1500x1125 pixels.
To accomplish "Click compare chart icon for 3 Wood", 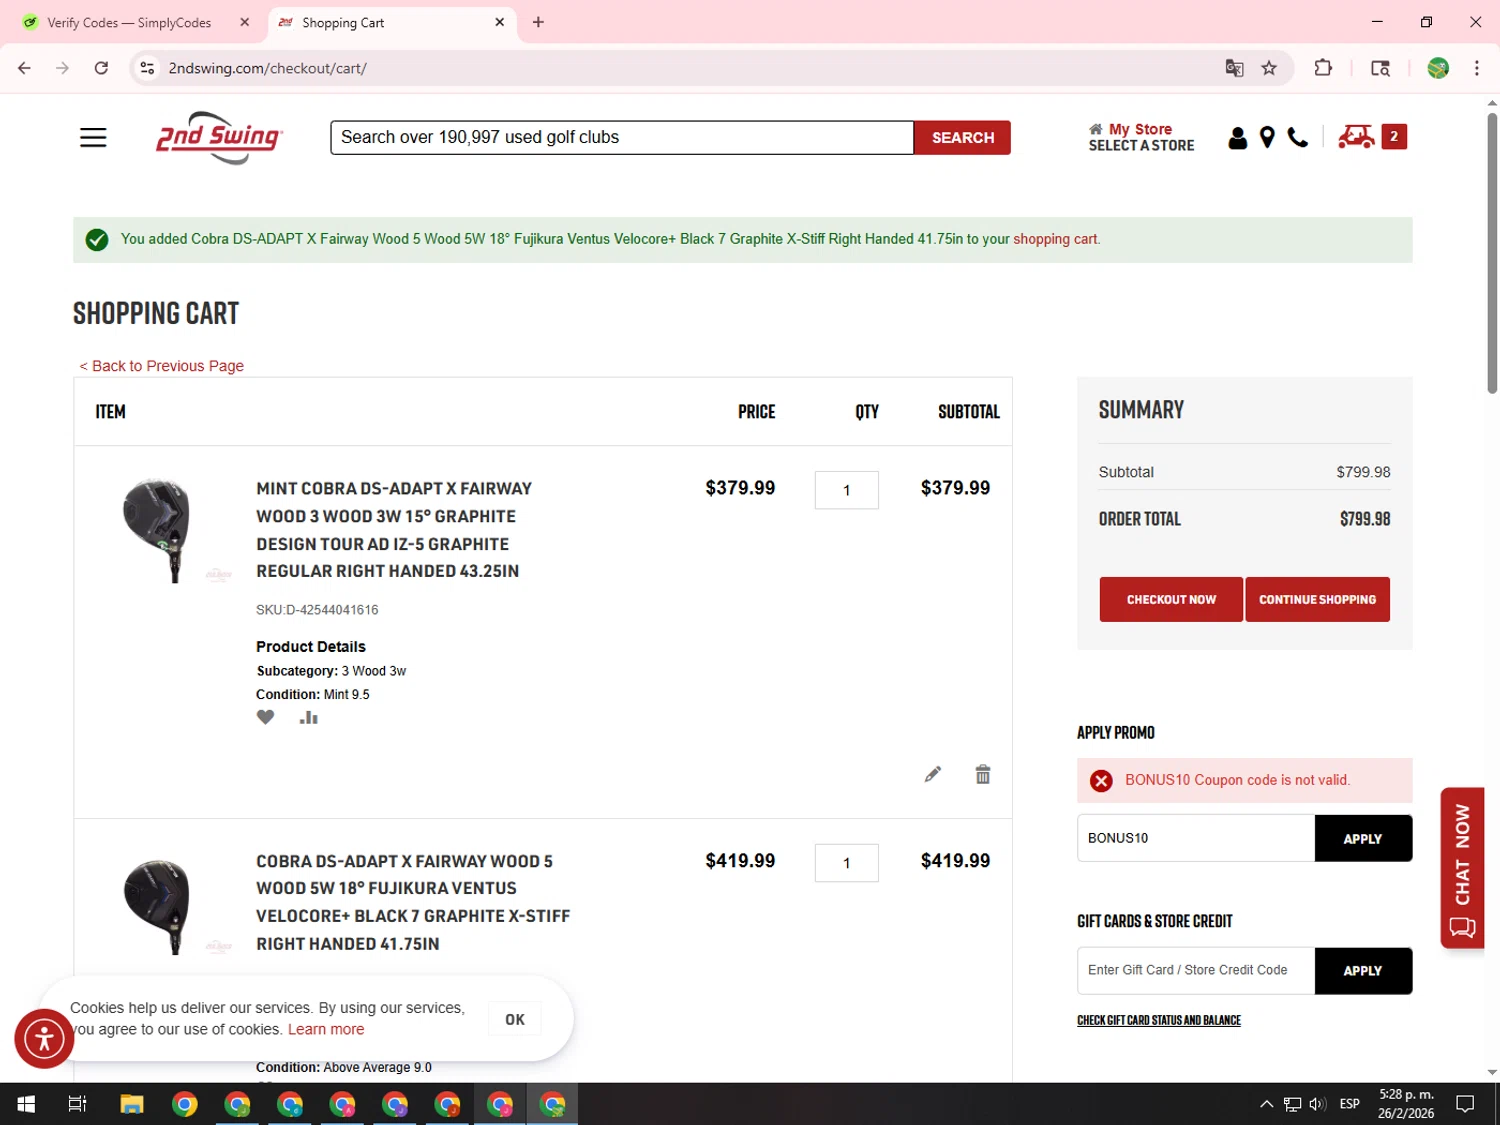I will pyautogui.click(x=309, y=717).
